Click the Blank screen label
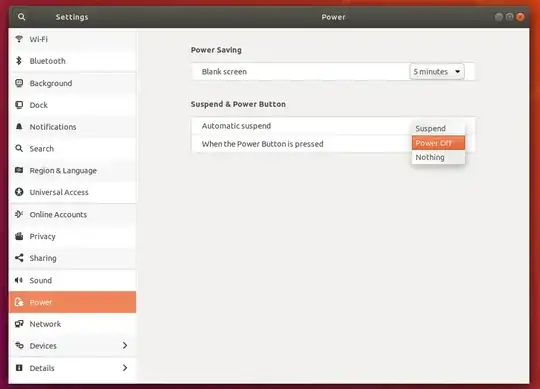Viewport: 540px width, 389px height. 224,72
